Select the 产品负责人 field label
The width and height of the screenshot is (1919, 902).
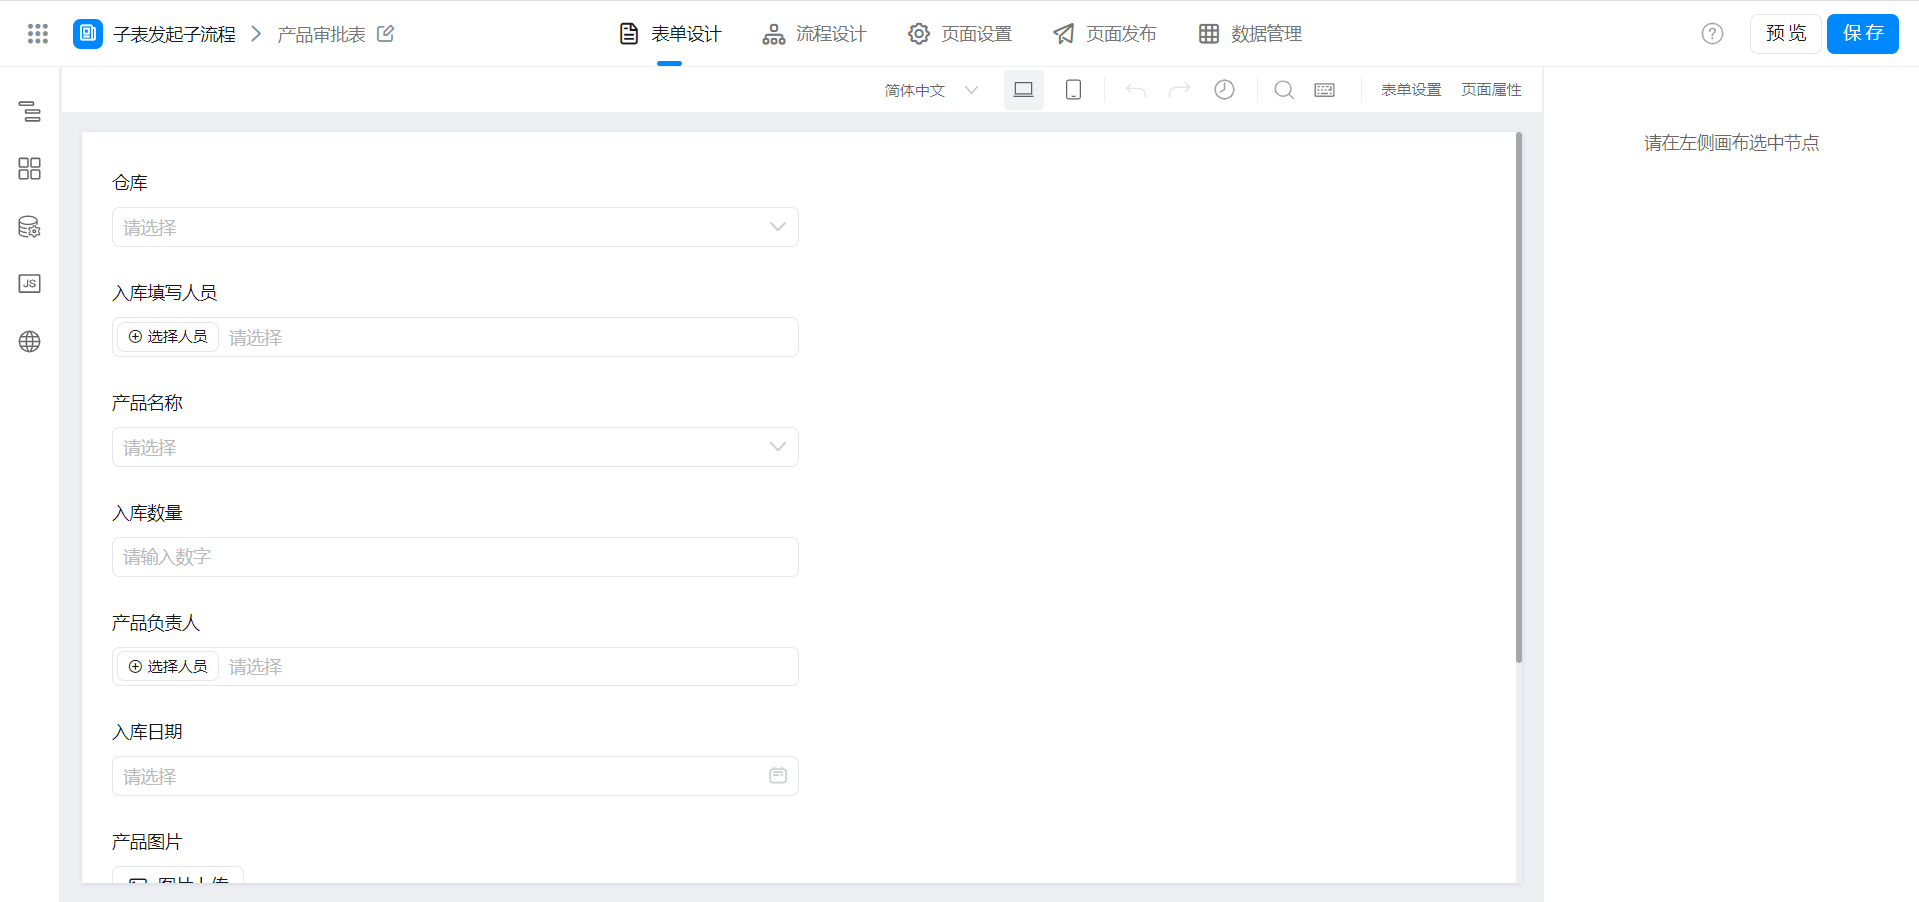(x=156, y=623)
